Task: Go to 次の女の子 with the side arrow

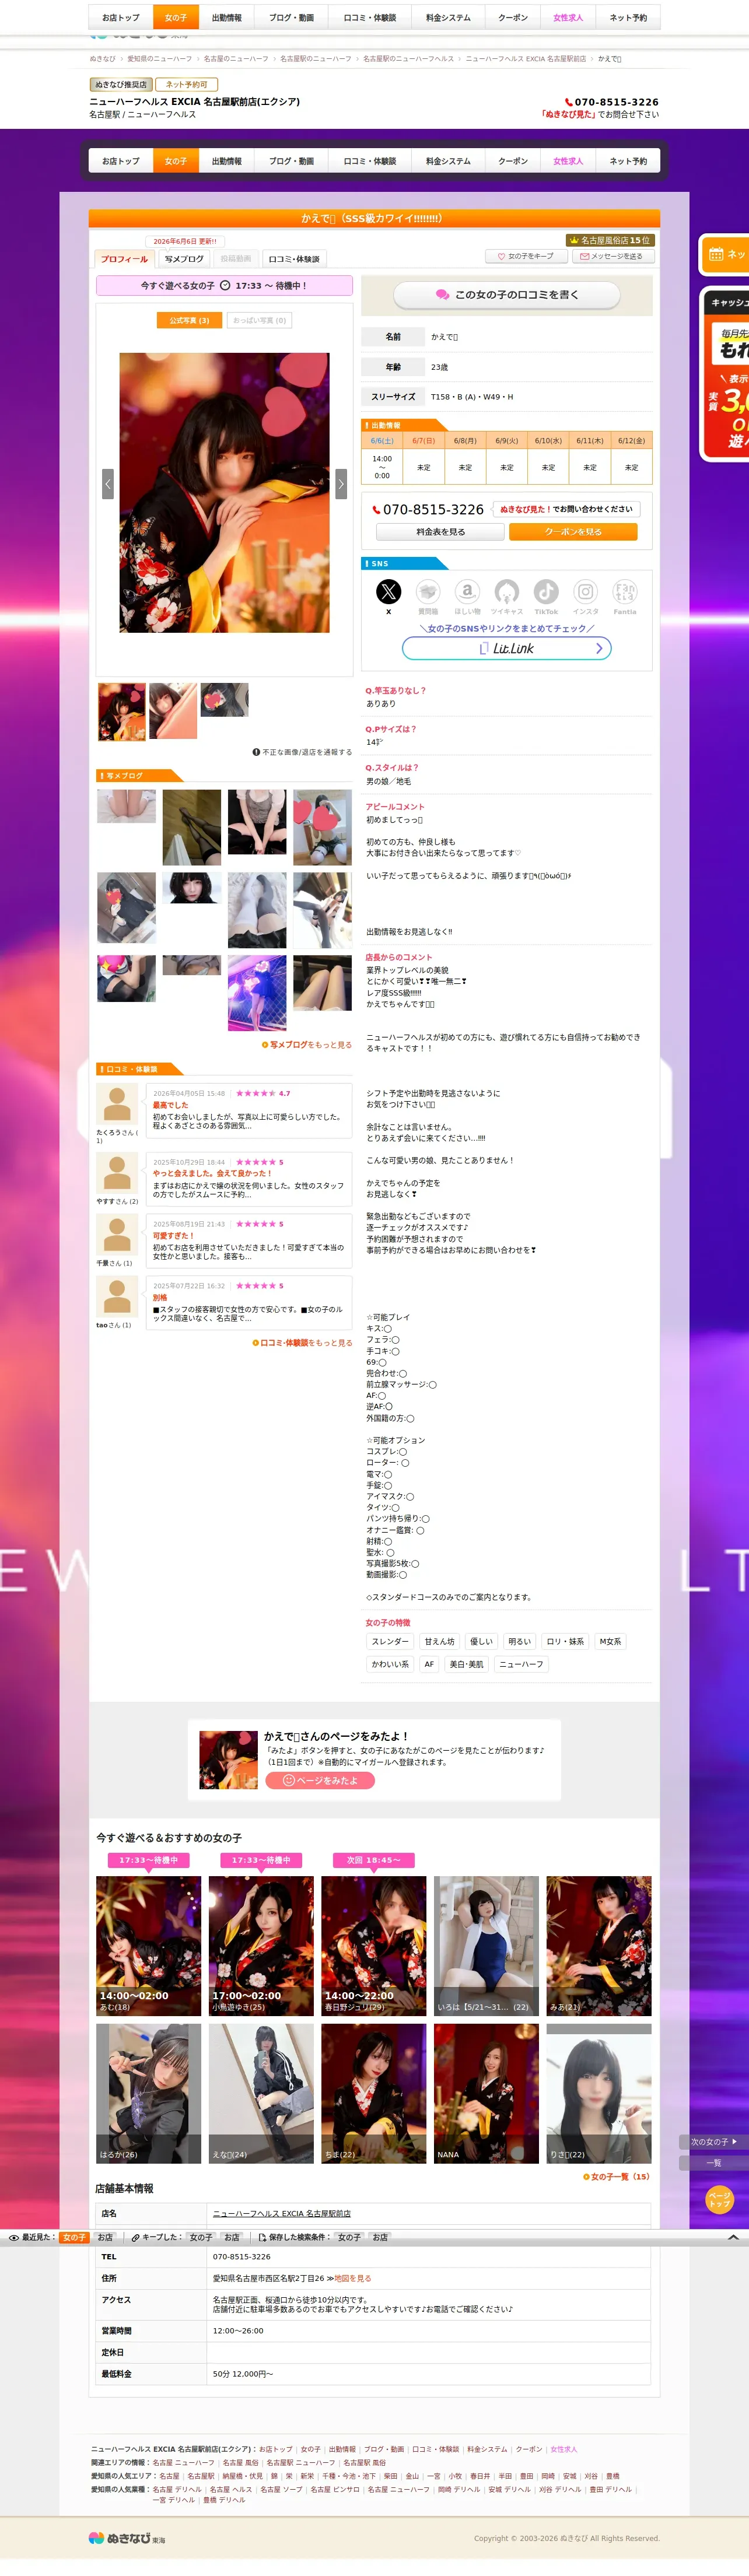Action: pos(713,2142)
